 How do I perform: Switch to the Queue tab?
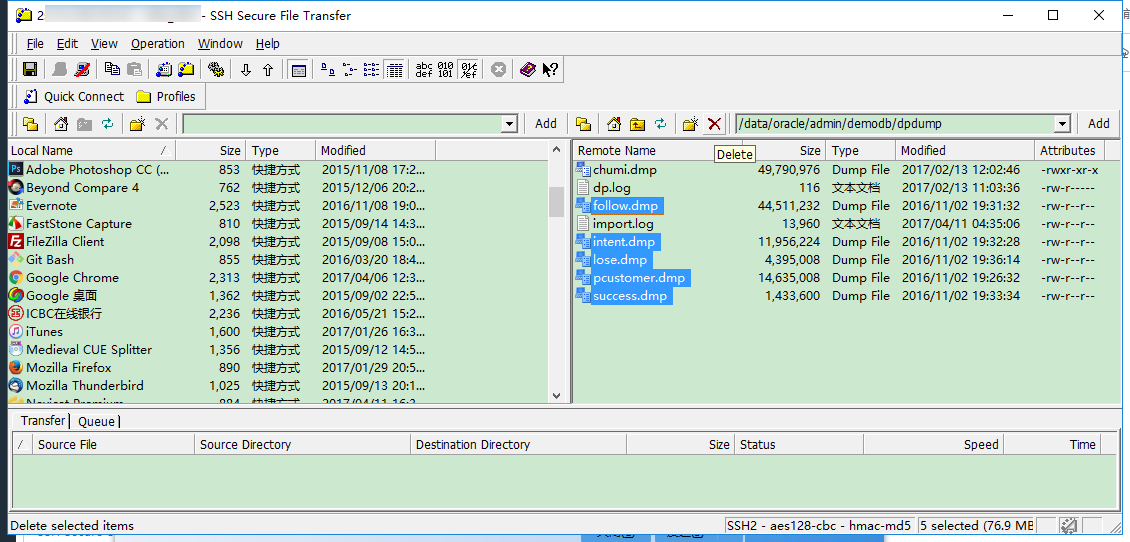(x=97, y=422)
